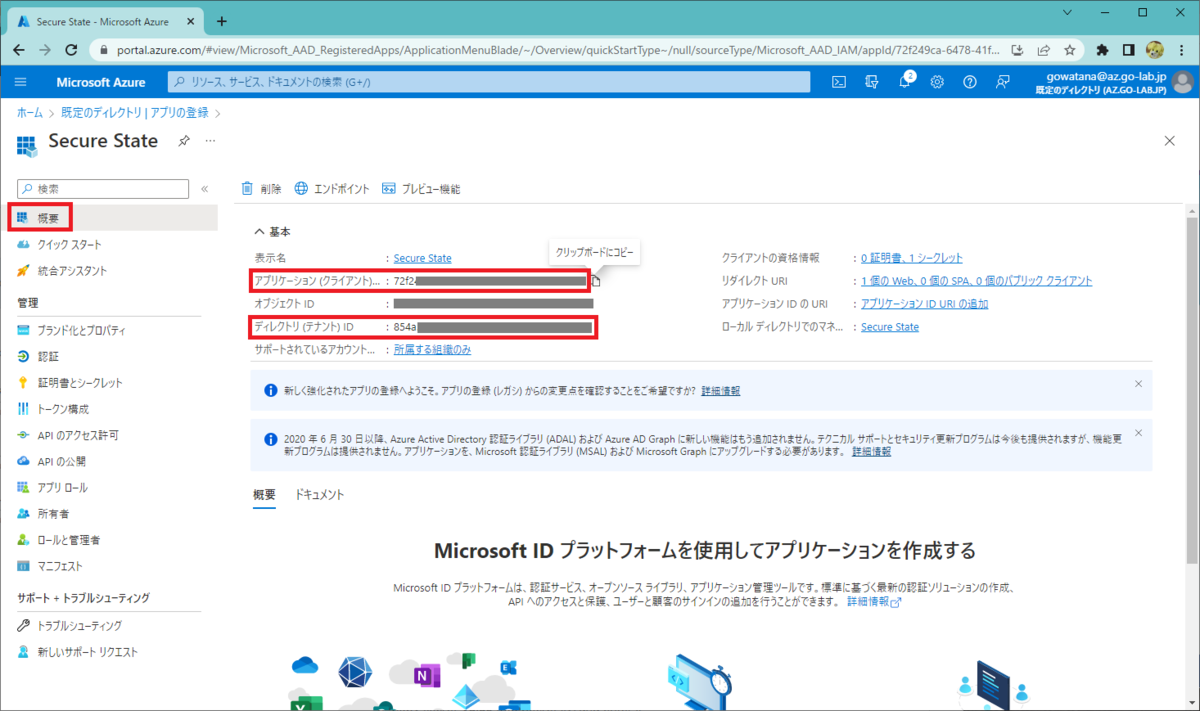Toggle the browser side panel icon
Viewport: 1200px width, 711px height.
click(x=1128, y=49)
